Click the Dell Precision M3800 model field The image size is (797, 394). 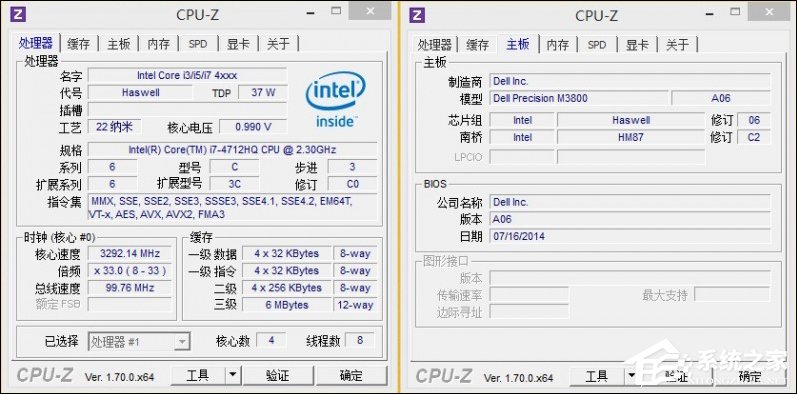click(579, 98)
